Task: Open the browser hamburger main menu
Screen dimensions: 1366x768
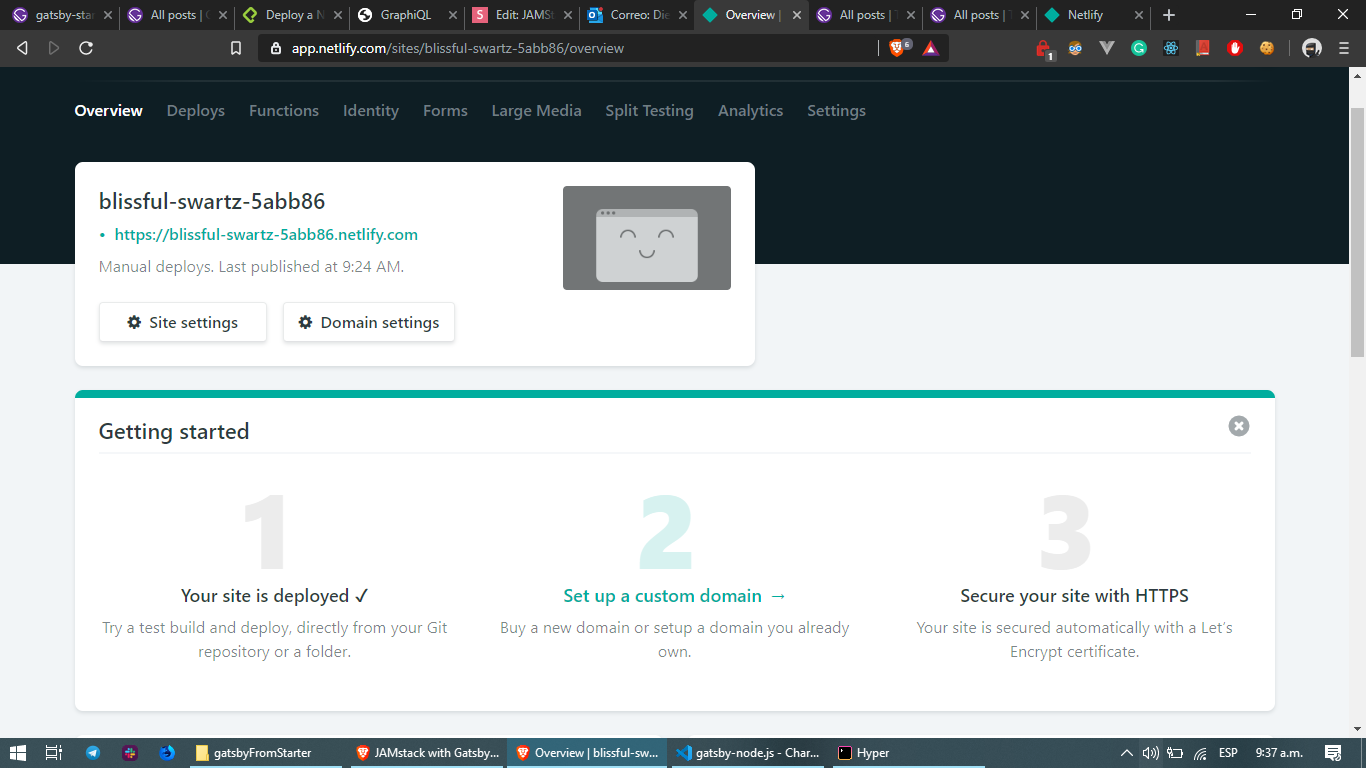Action: click(1344, 48)
